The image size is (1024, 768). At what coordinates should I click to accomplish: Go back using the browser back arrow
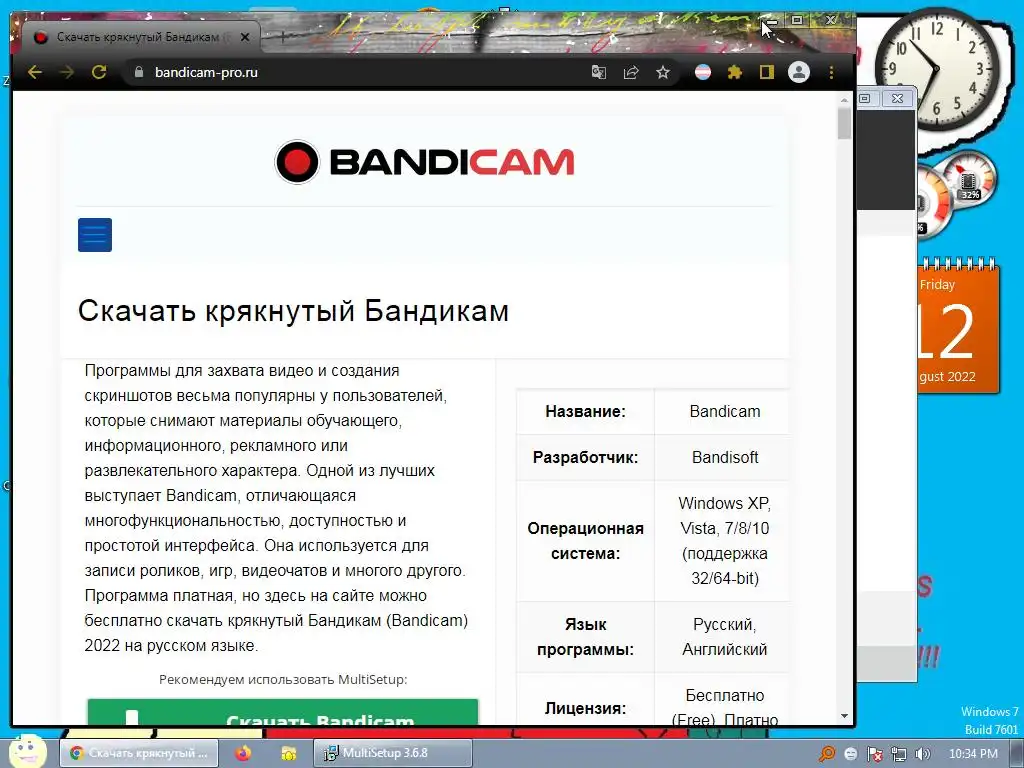click(35, 72)
